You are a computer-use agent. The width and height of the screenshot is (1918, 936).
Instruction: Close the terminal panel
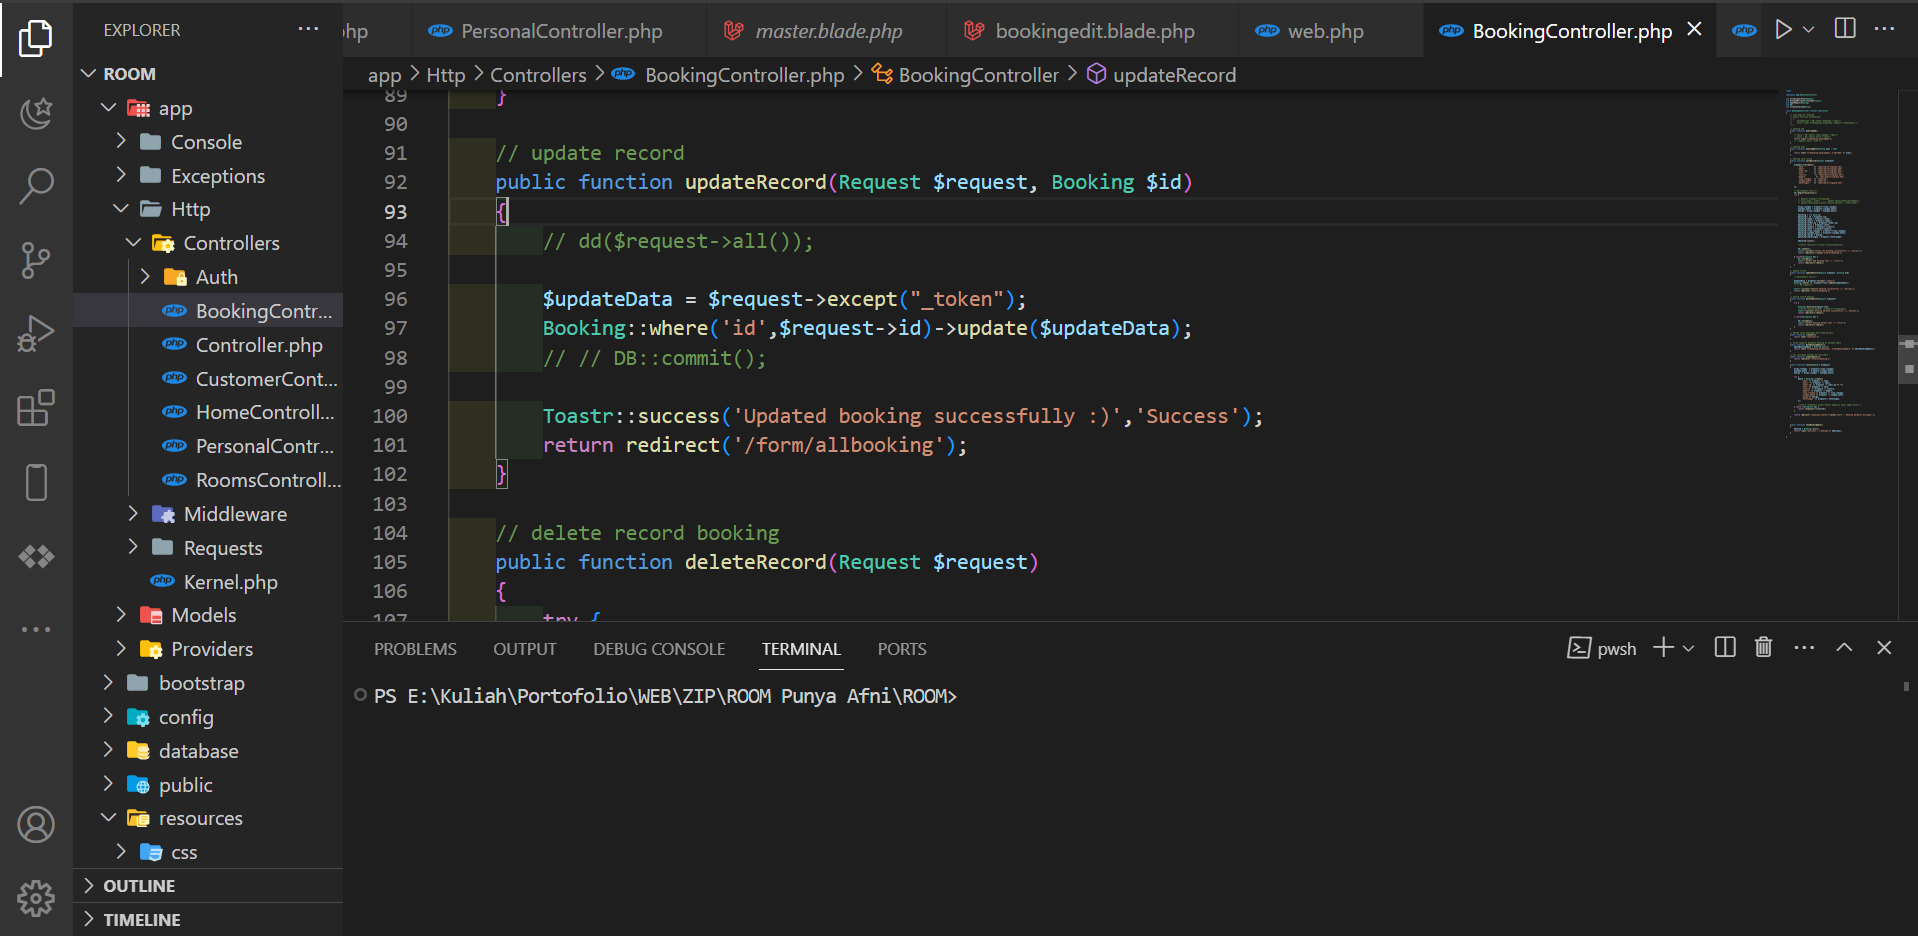coord(1884,647)
